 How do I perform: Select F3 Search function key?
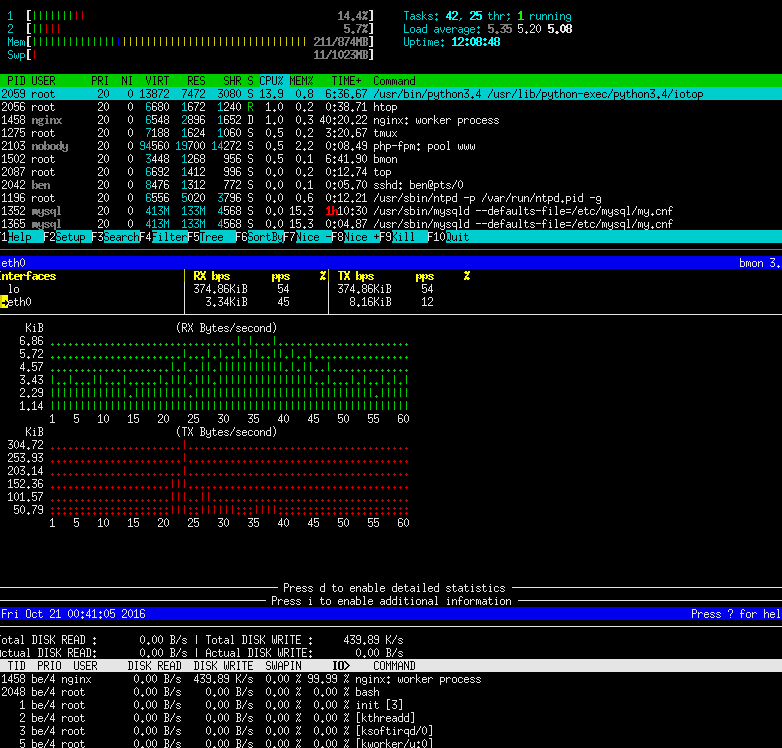(x=116, y=237)
